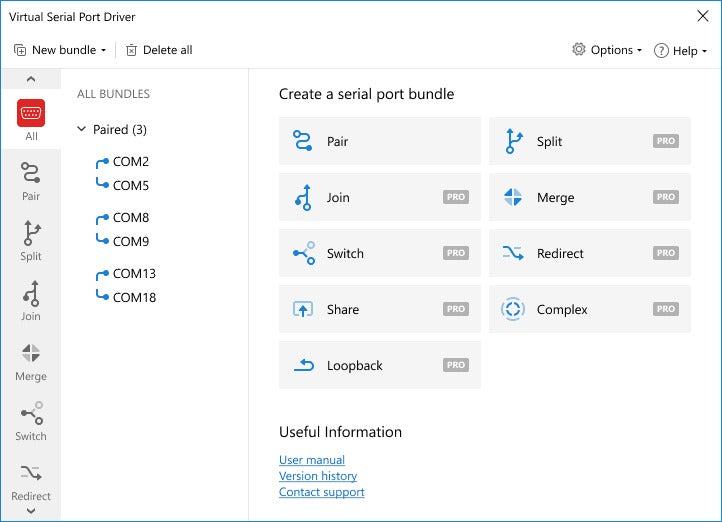Open the New bundle dropdown
722x522 pixels.
pos(60,50)
